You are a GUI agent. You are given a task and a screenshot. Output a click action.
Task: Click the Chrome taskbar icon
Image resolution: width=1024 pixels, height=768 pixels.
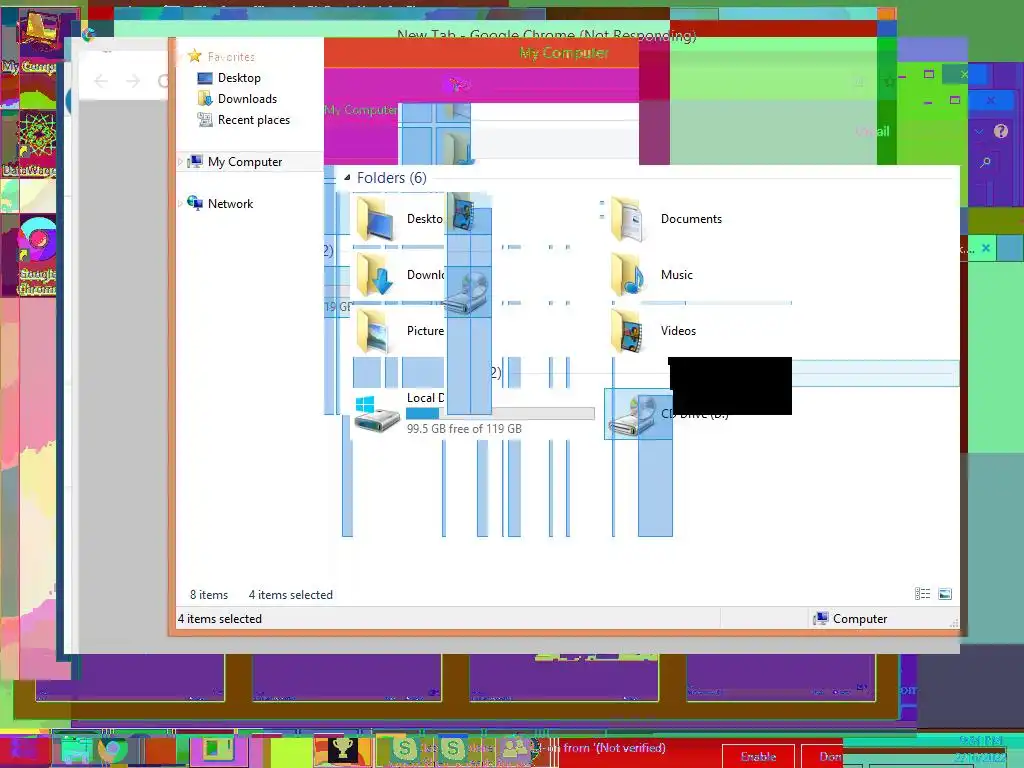point(113,750)
